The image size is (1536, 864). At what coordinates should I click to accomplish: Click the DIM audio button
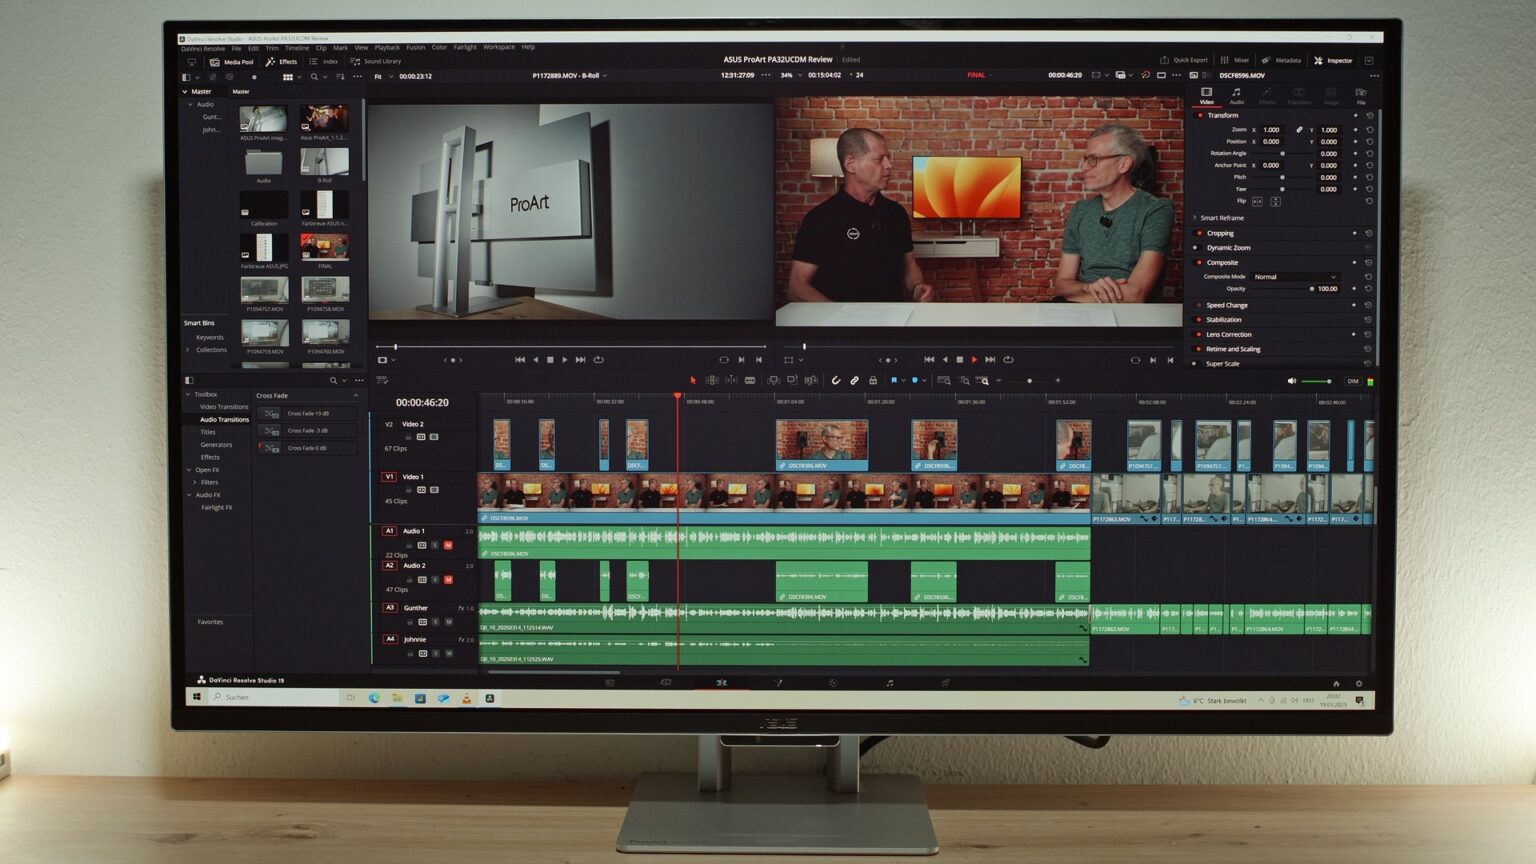[x=1353, y=381]
